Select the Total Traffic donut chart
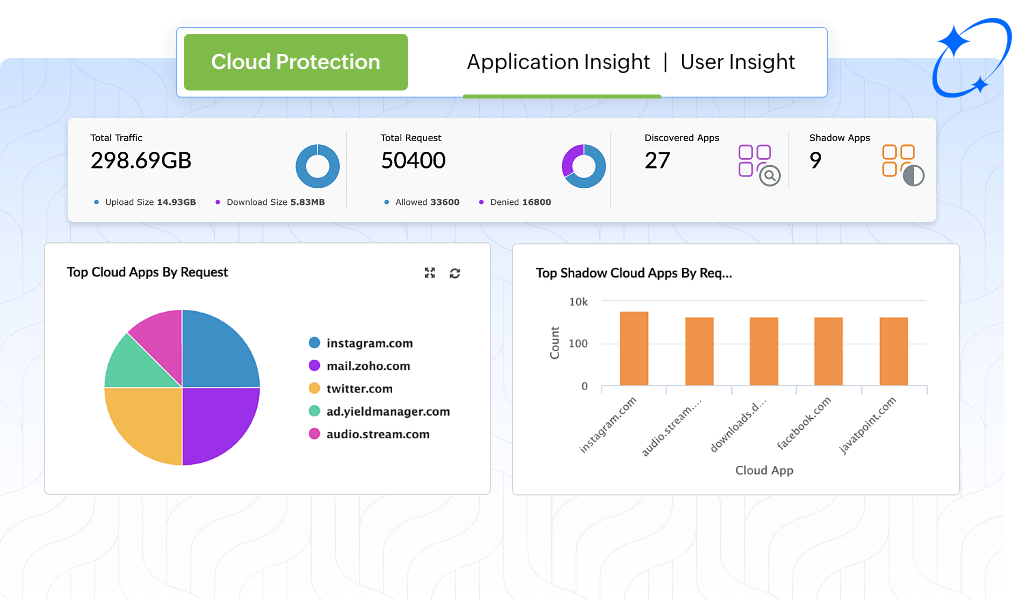 (x=317, y=166)
